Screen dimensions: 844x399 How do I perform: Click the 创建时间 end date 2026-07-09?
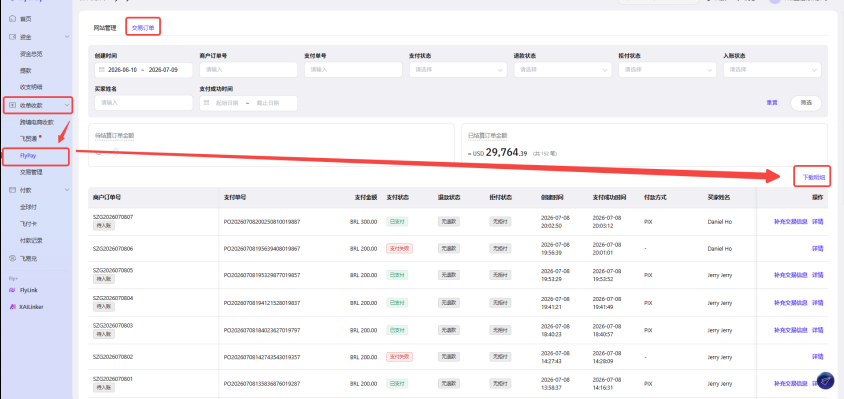(x=163, y=70)
